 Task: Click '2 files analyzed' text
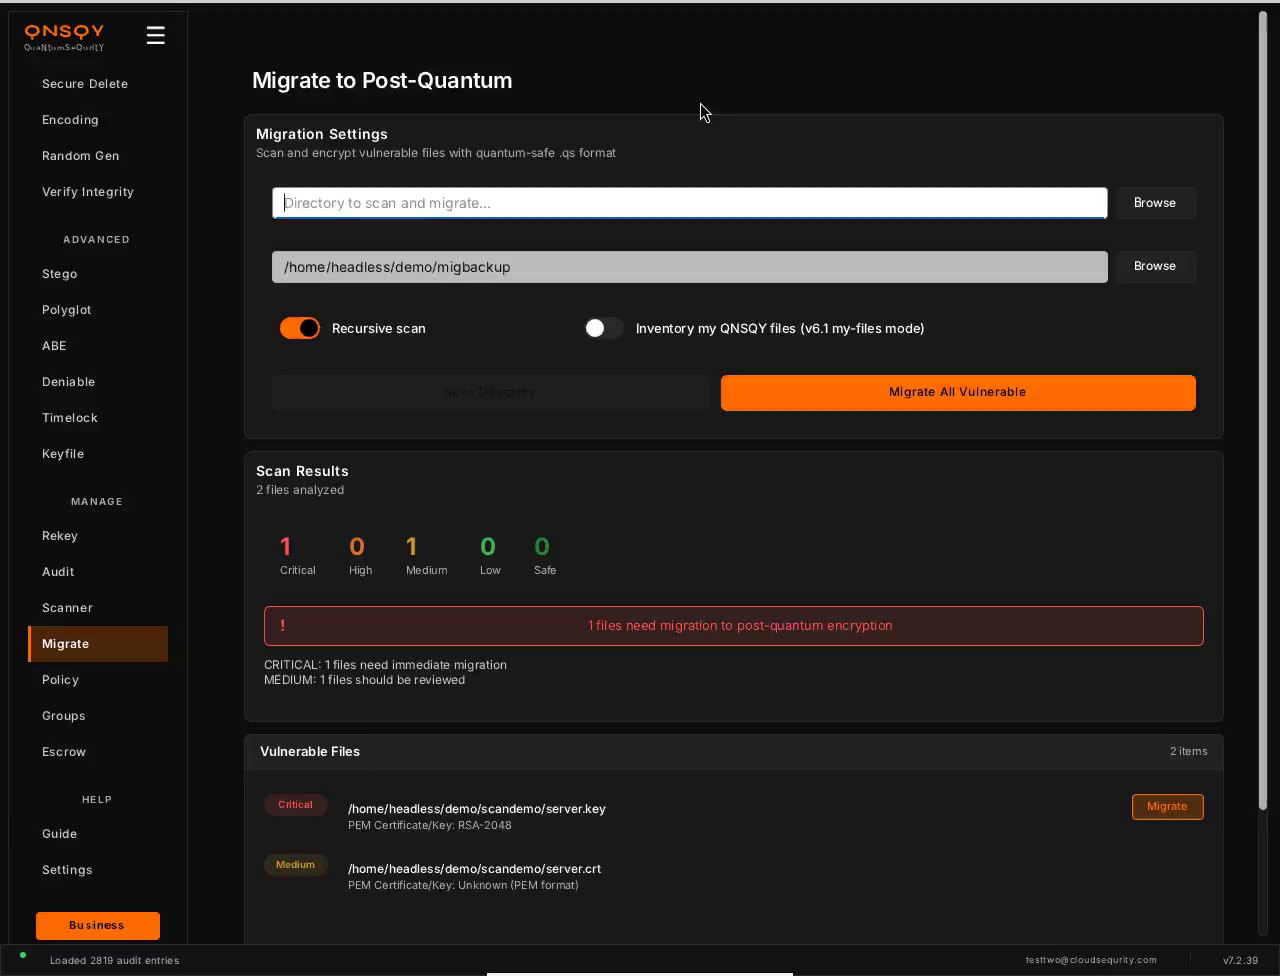pyautogui.click(x=300, y=490)
